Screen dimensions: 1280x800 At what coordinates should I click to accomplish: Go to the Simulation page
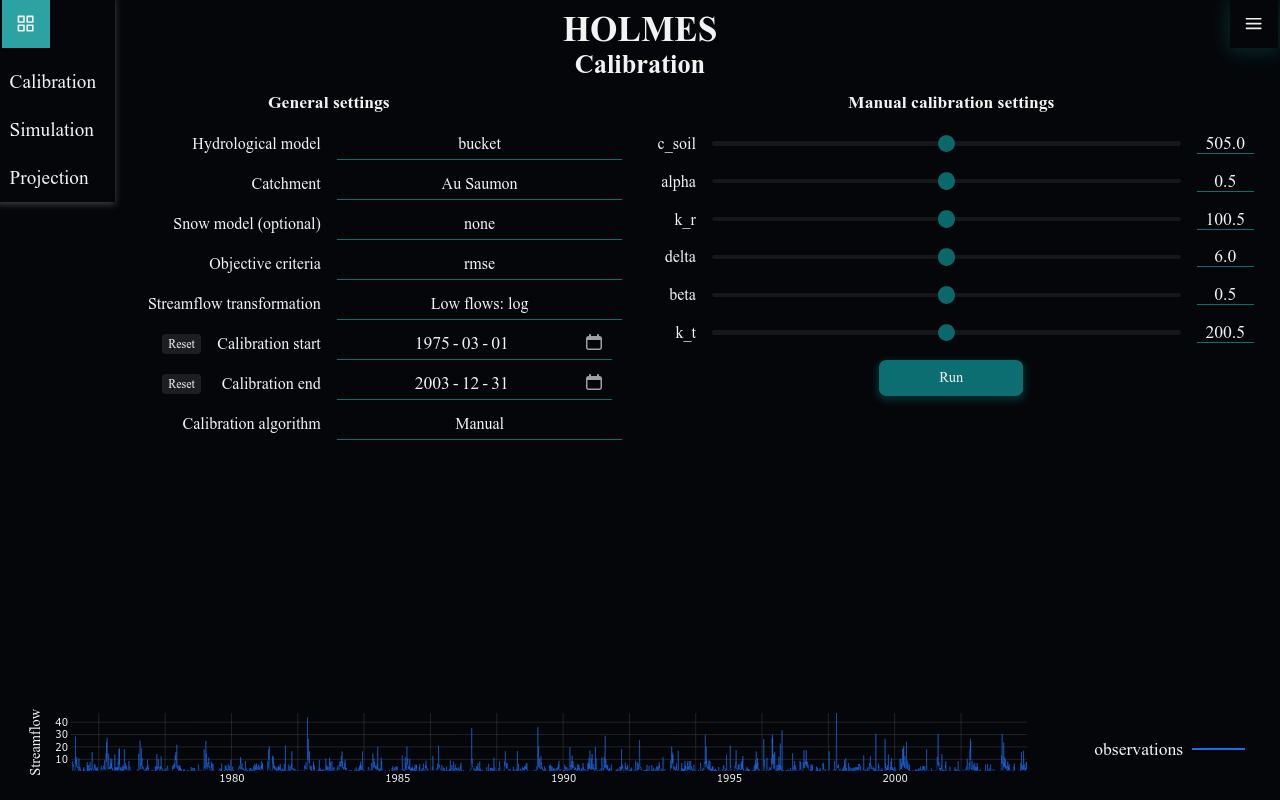51,129
